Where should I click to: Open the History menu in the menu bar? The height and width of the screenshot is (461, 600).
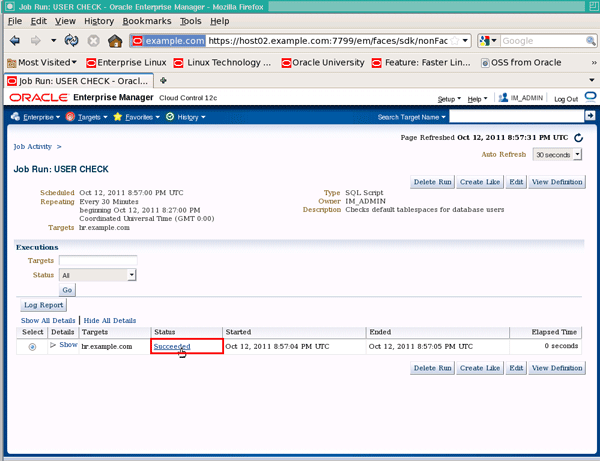pyautogui.click(x=99, y=21)
